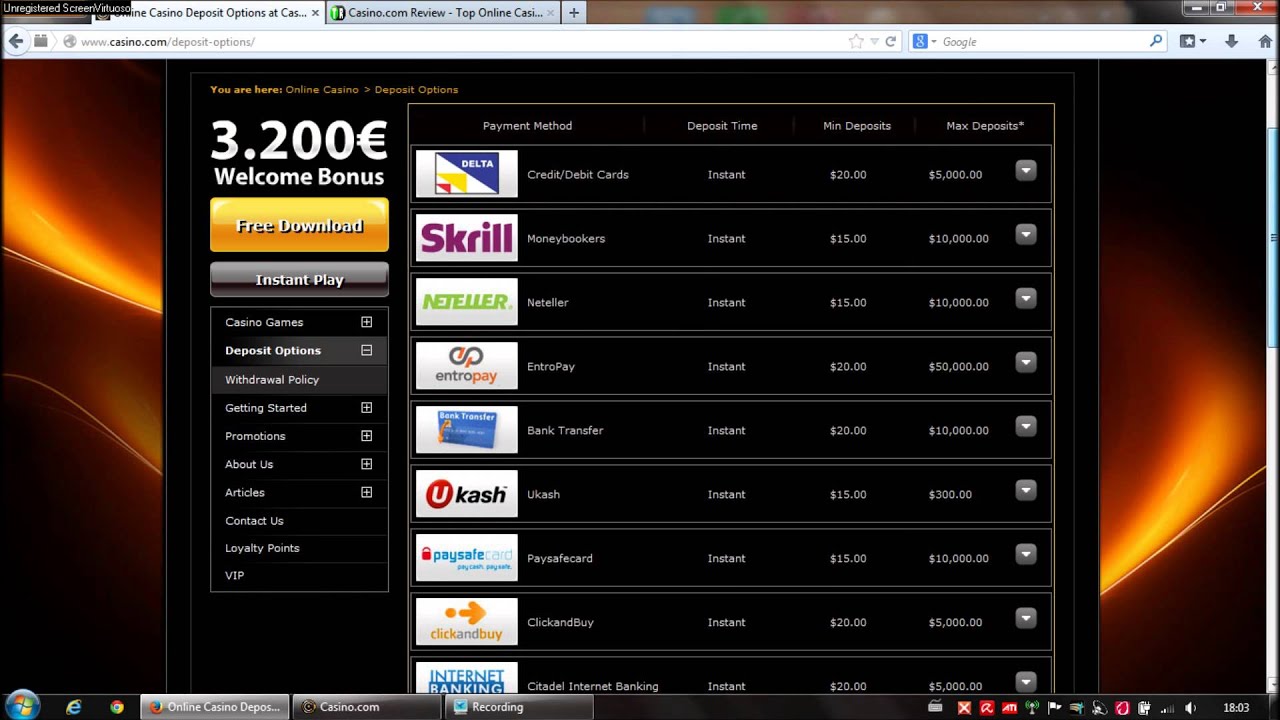
Task: Click the Free Download button
Action: coord(299,225)
